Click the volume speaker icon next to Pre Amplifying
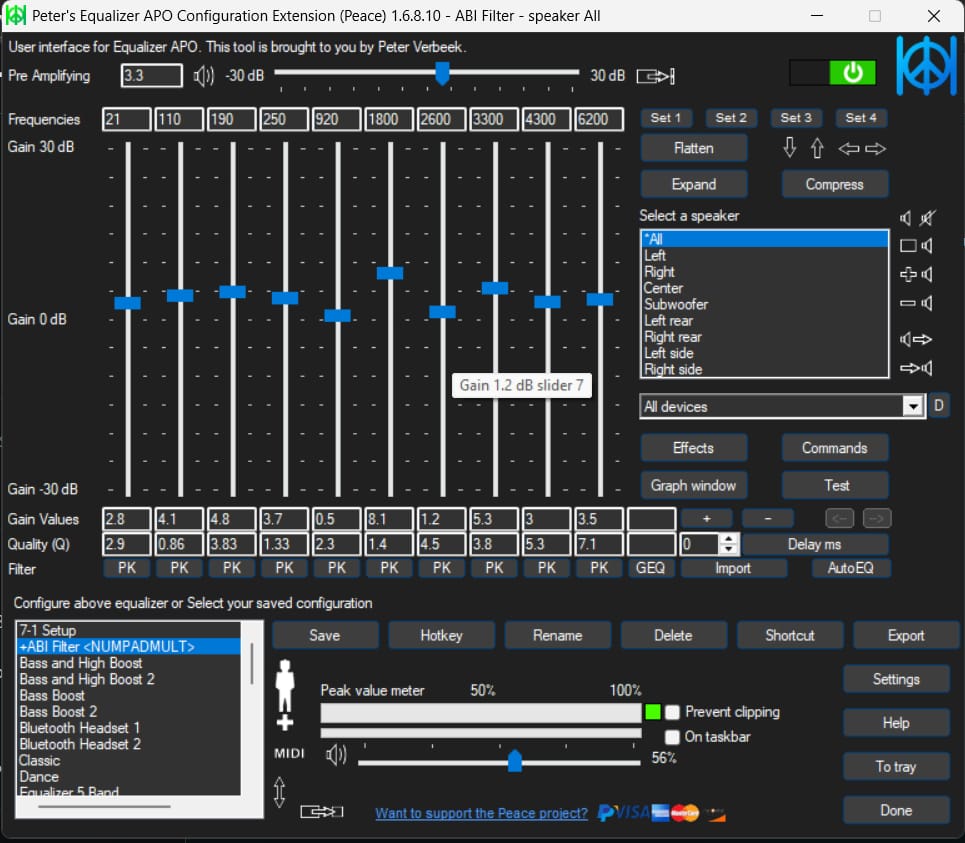This screenshot has height=843, width=965. [204, 75]
